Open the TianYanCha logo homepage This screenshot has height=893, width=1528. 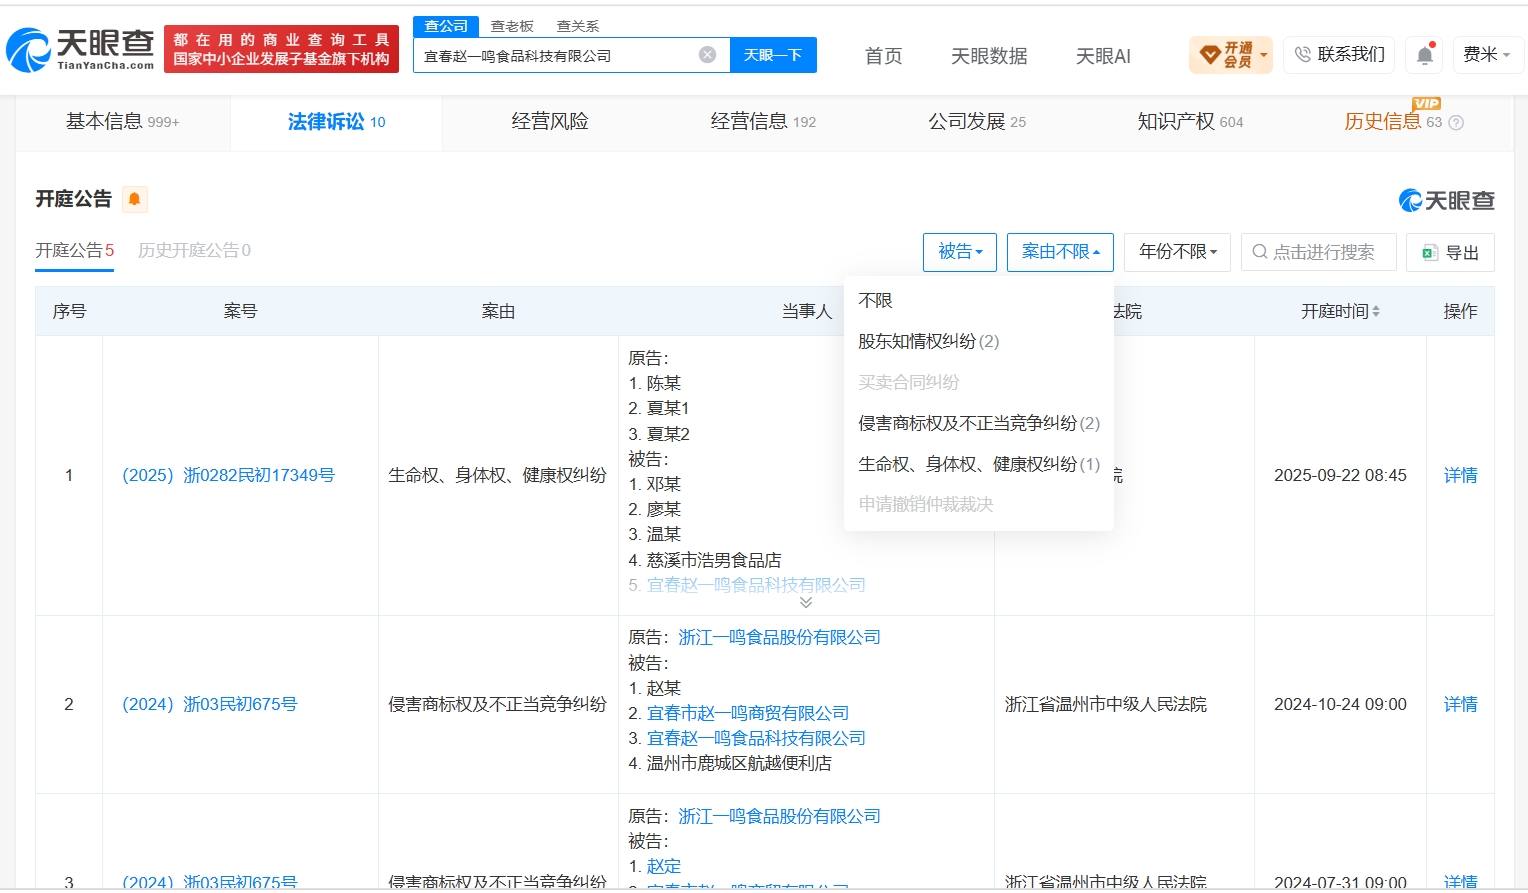point(81,49)
